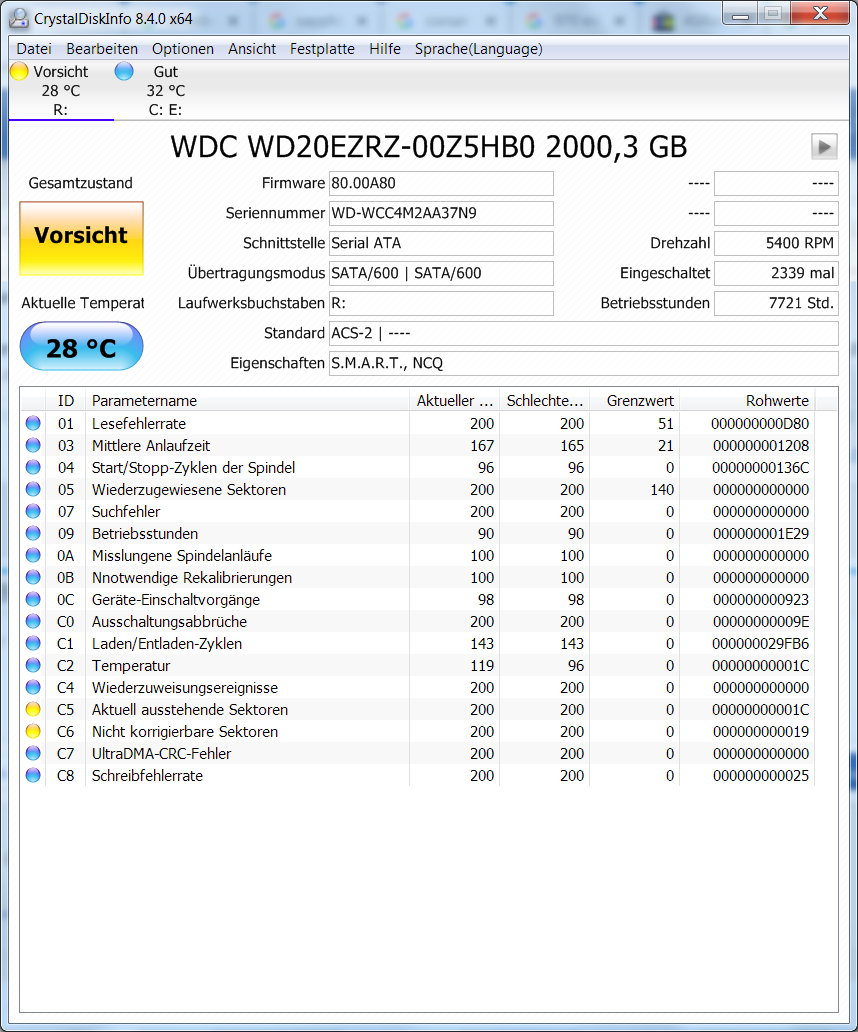Go to next disk with arrow button

(824, 146)
